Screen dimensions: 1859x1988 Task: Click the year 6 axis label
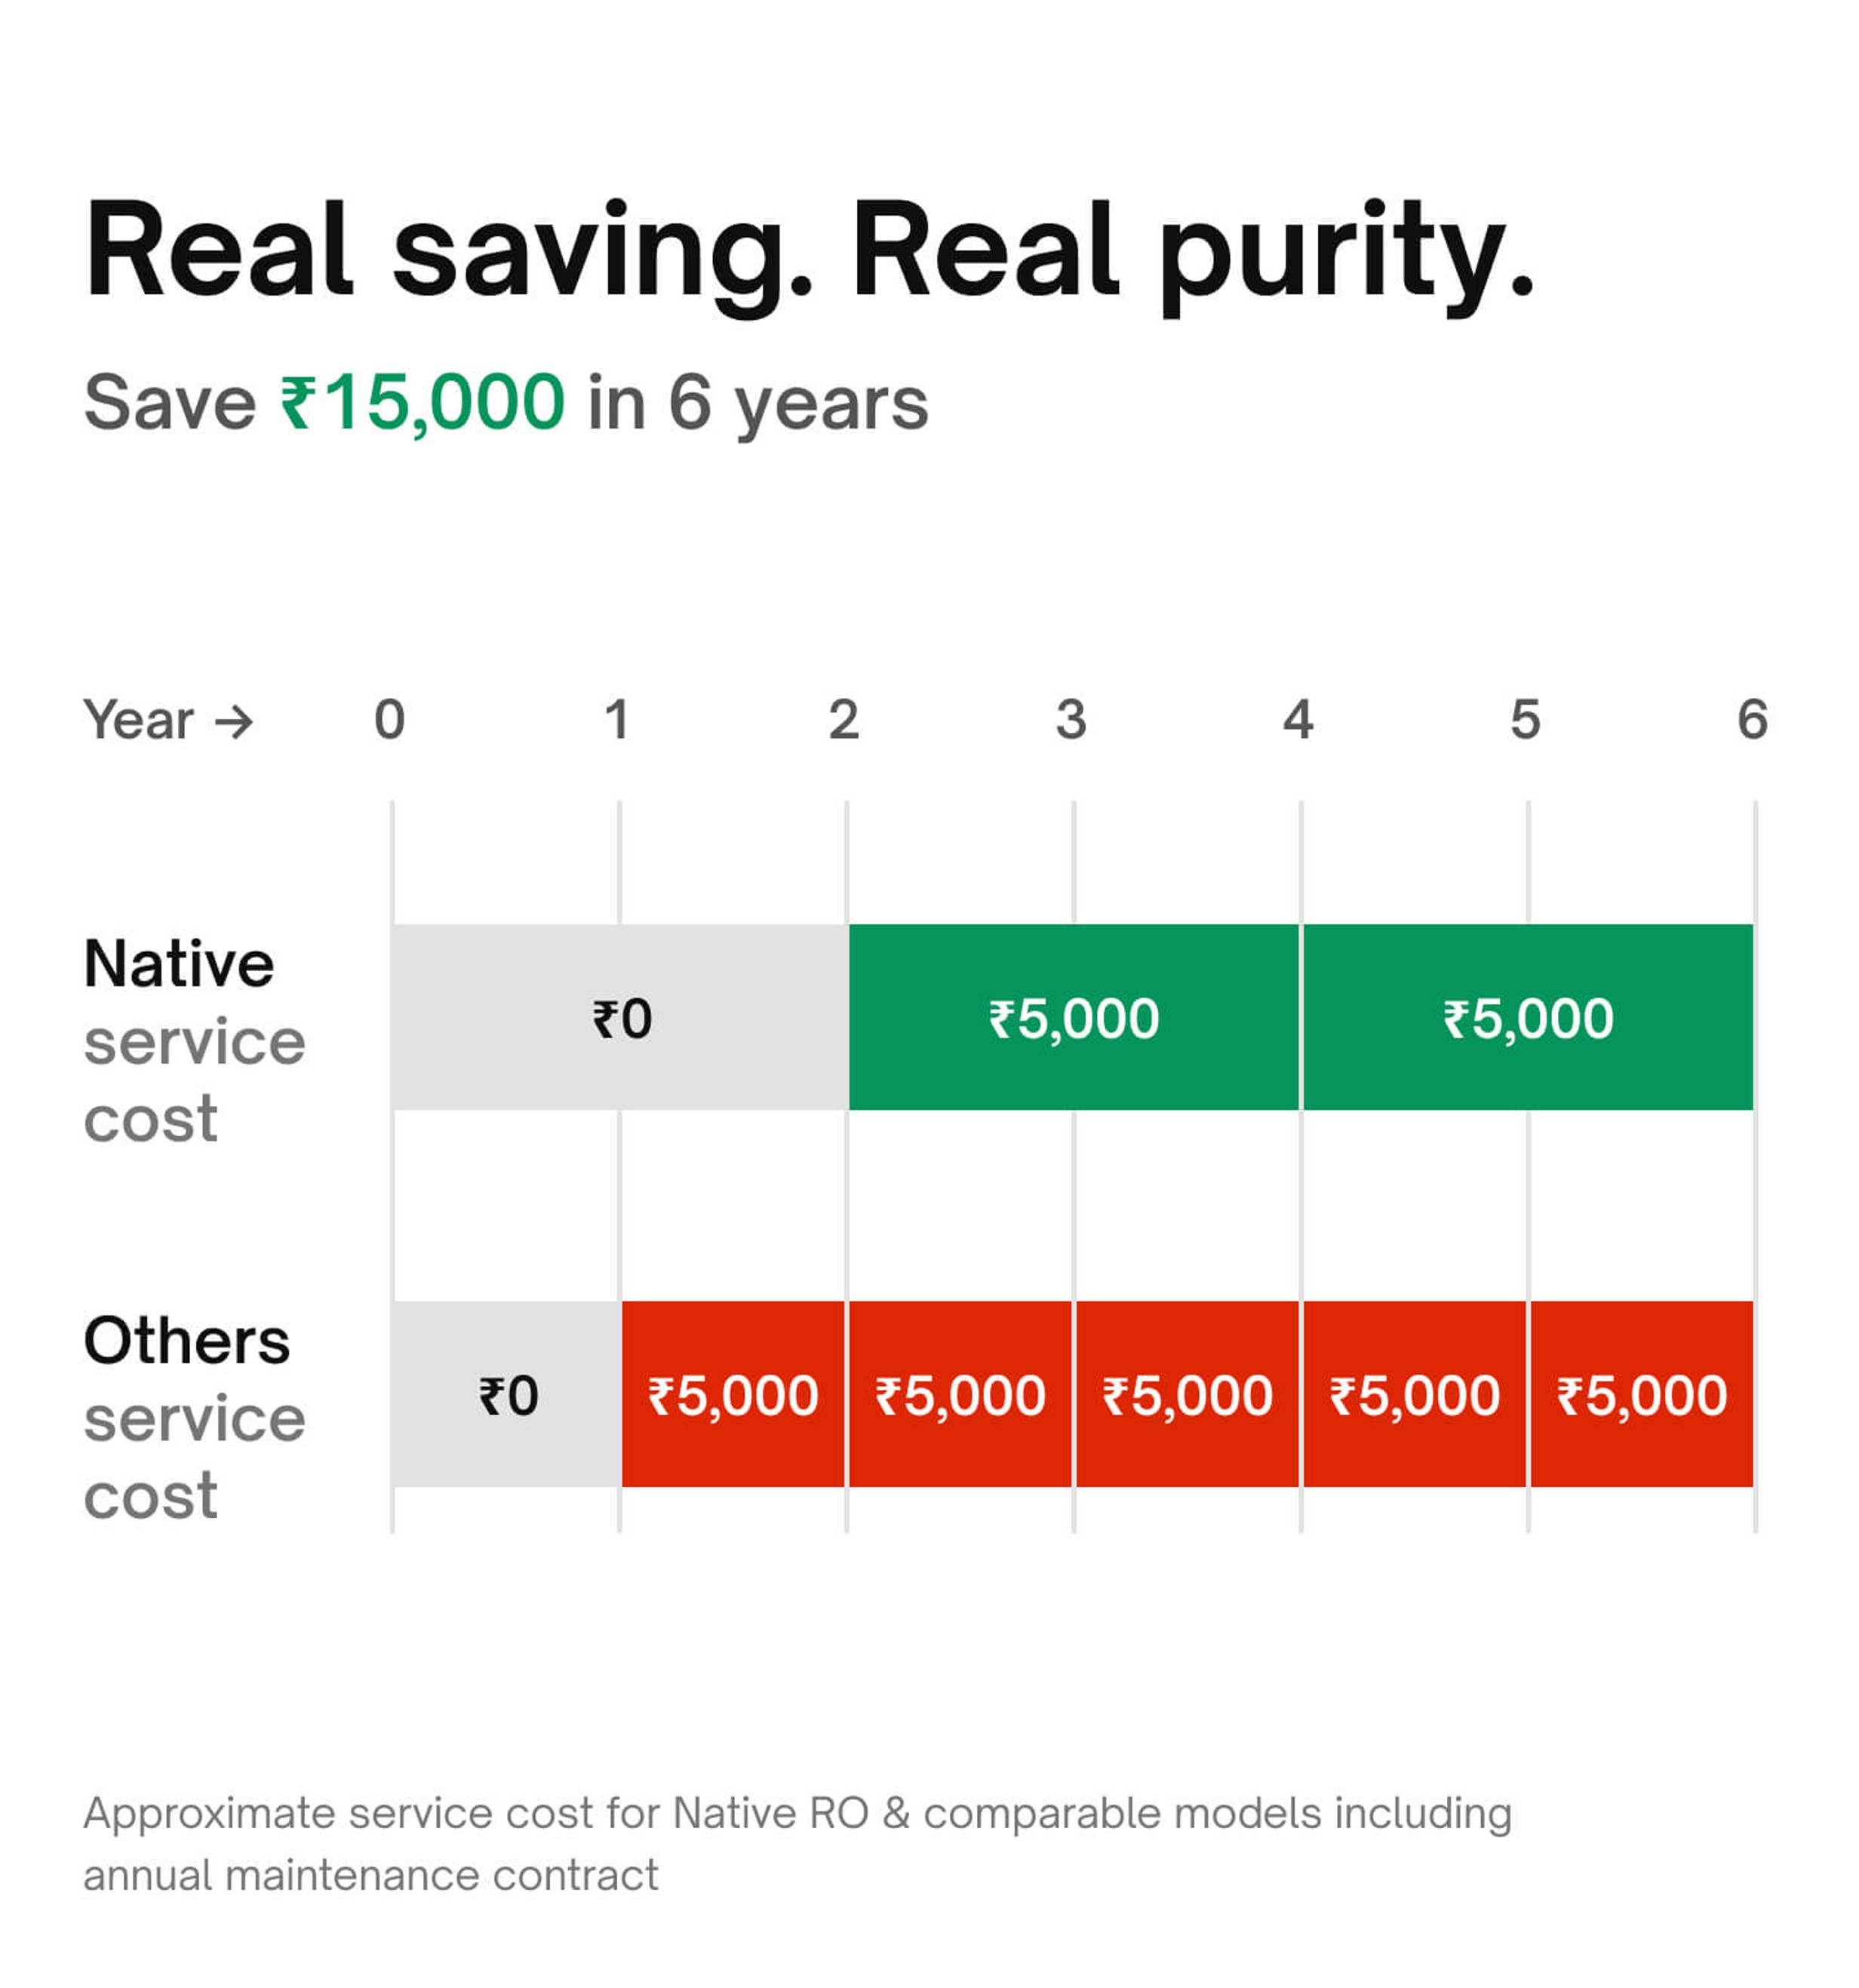pyautogui.click(x=1752, y=720)
